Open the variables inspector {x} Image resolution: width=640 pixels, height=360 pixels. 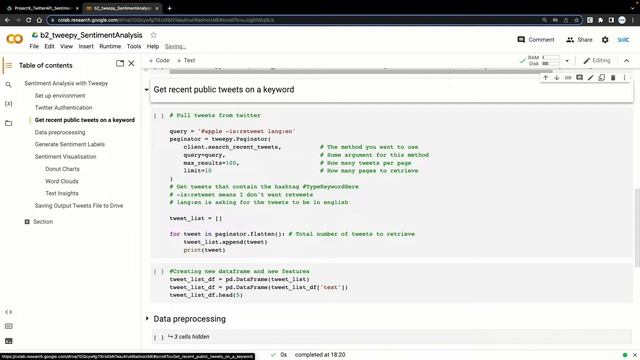9,104
